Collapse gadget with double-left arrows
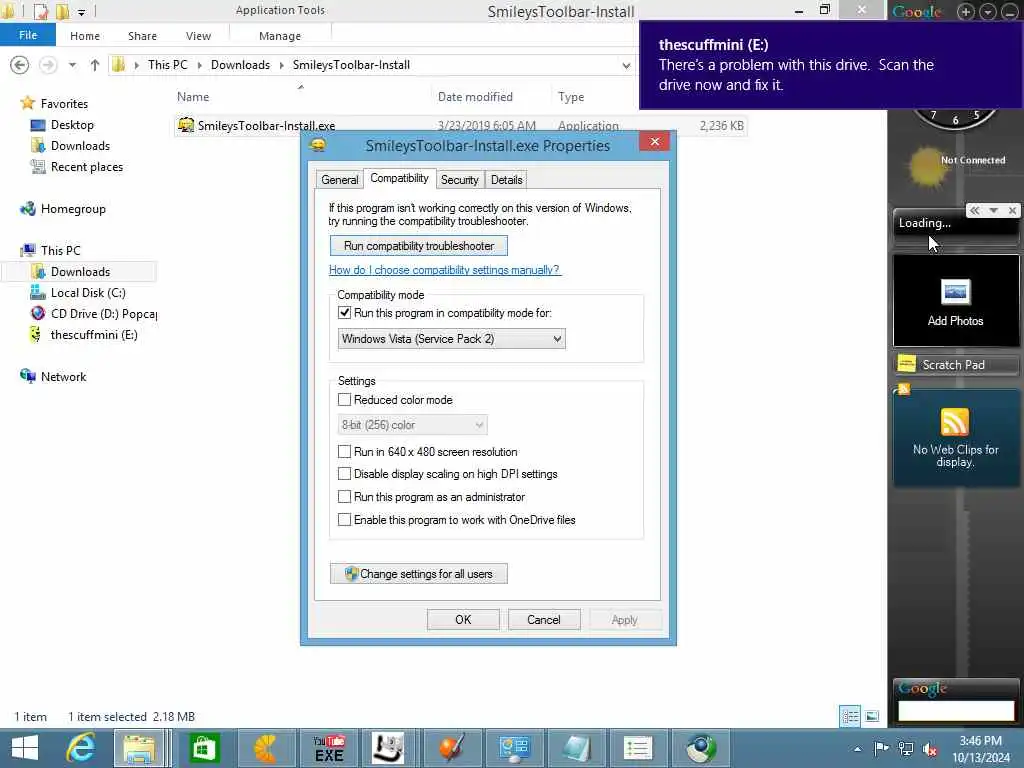This screenshot has width=1024, height=768. pos(974,210)
